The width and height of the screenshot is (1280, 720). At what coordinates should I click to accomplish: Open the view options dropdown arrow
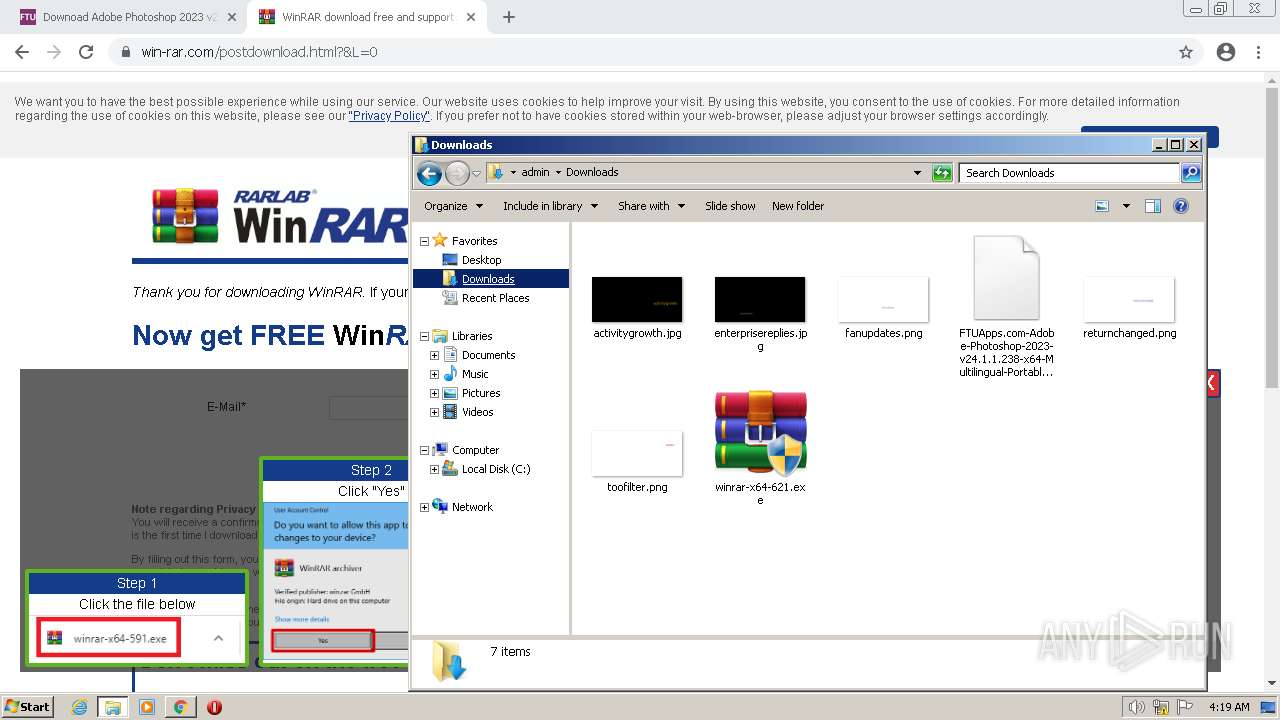click(1126, 206)
